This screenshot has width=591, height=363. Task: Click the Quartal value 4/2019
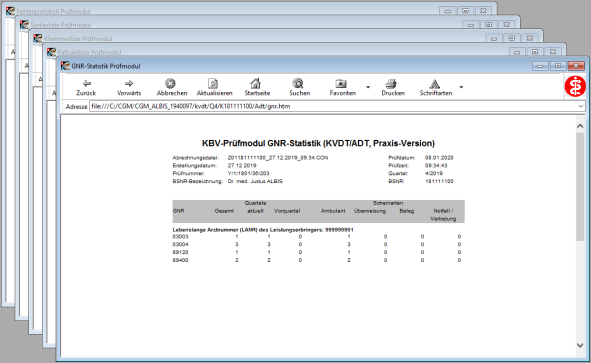(x=434, y=173)
